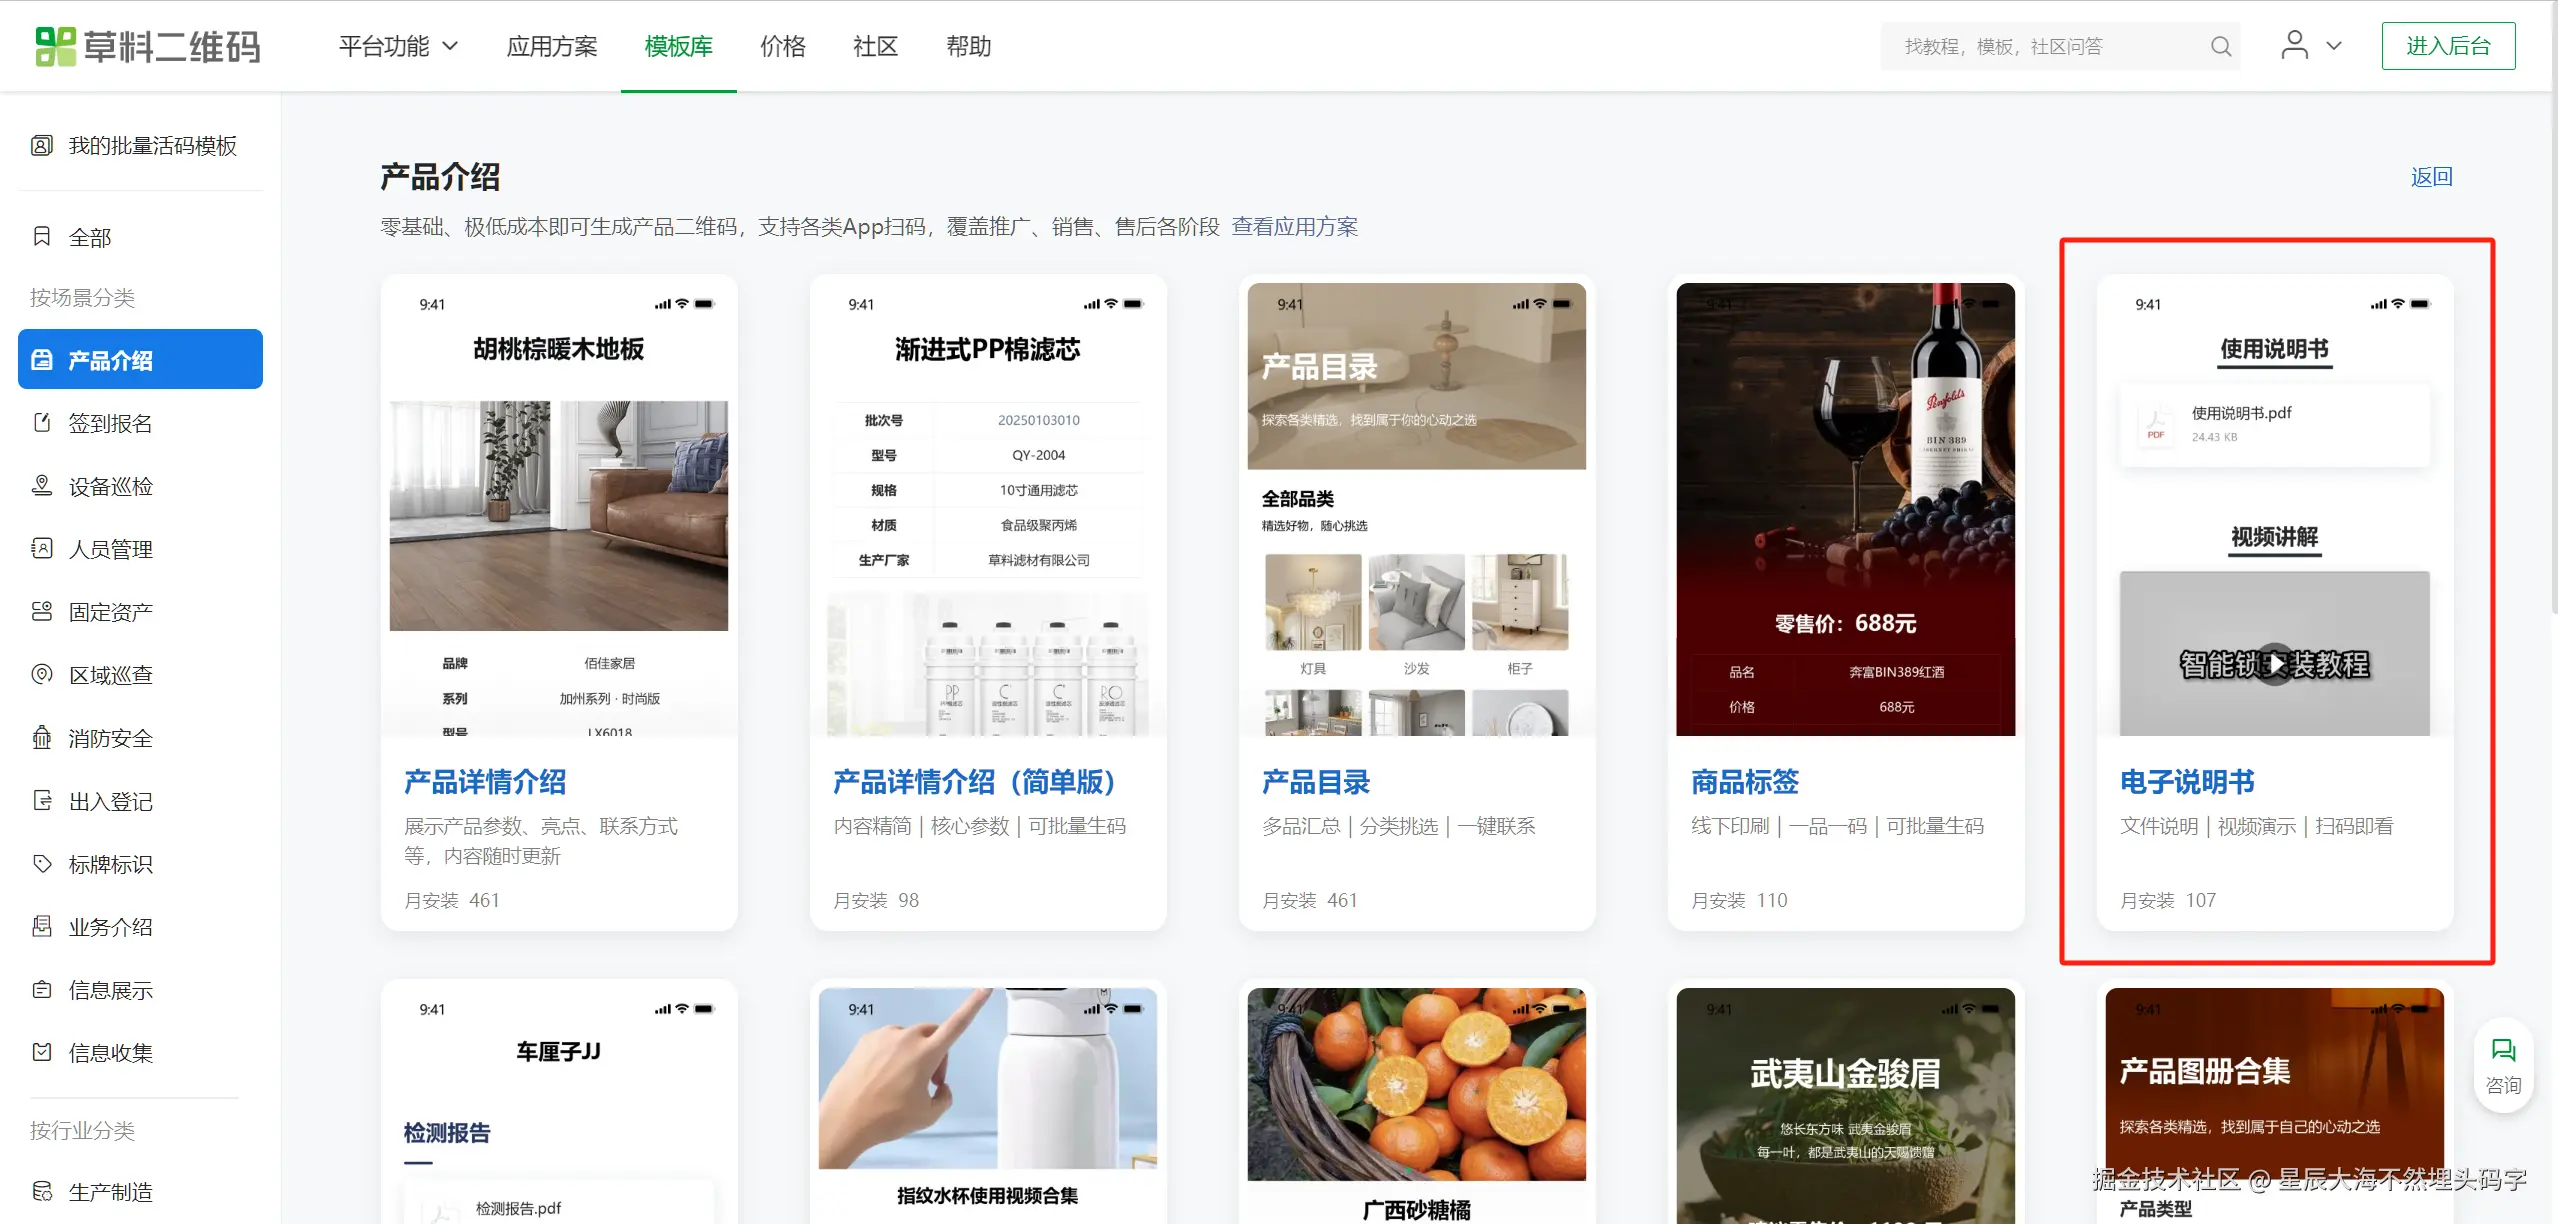Viewport: 2558px width, 1224px height.
Task: Select 固定资产 sidebar category
Action: (x=110, y=612)
